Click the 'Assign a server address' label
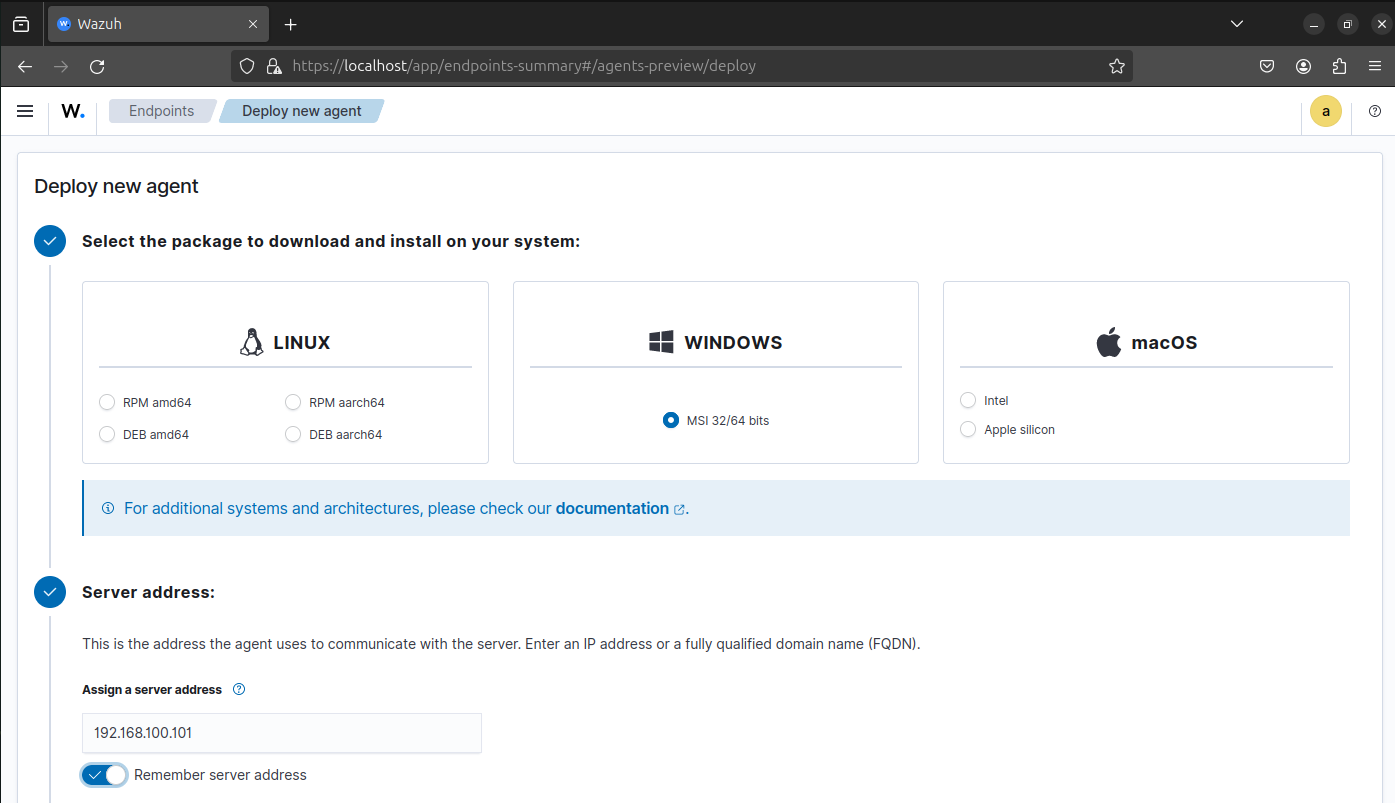 click(x=152, y=690)
